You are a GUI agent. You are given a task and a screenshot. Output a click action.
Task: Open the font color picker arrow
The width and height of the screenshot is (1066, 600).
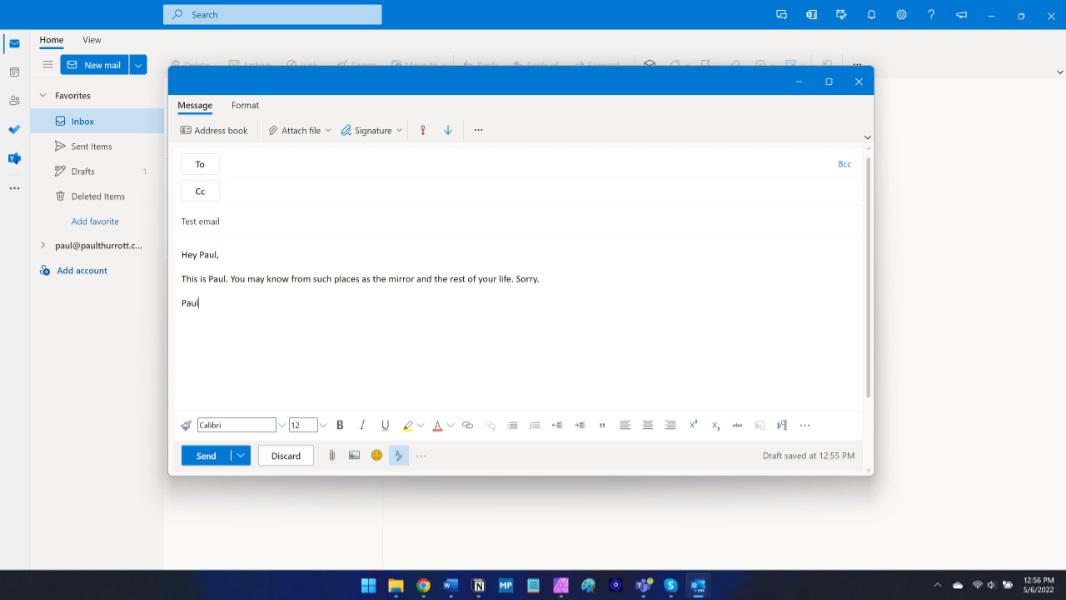pyautogui.click(x=450, y=426)
